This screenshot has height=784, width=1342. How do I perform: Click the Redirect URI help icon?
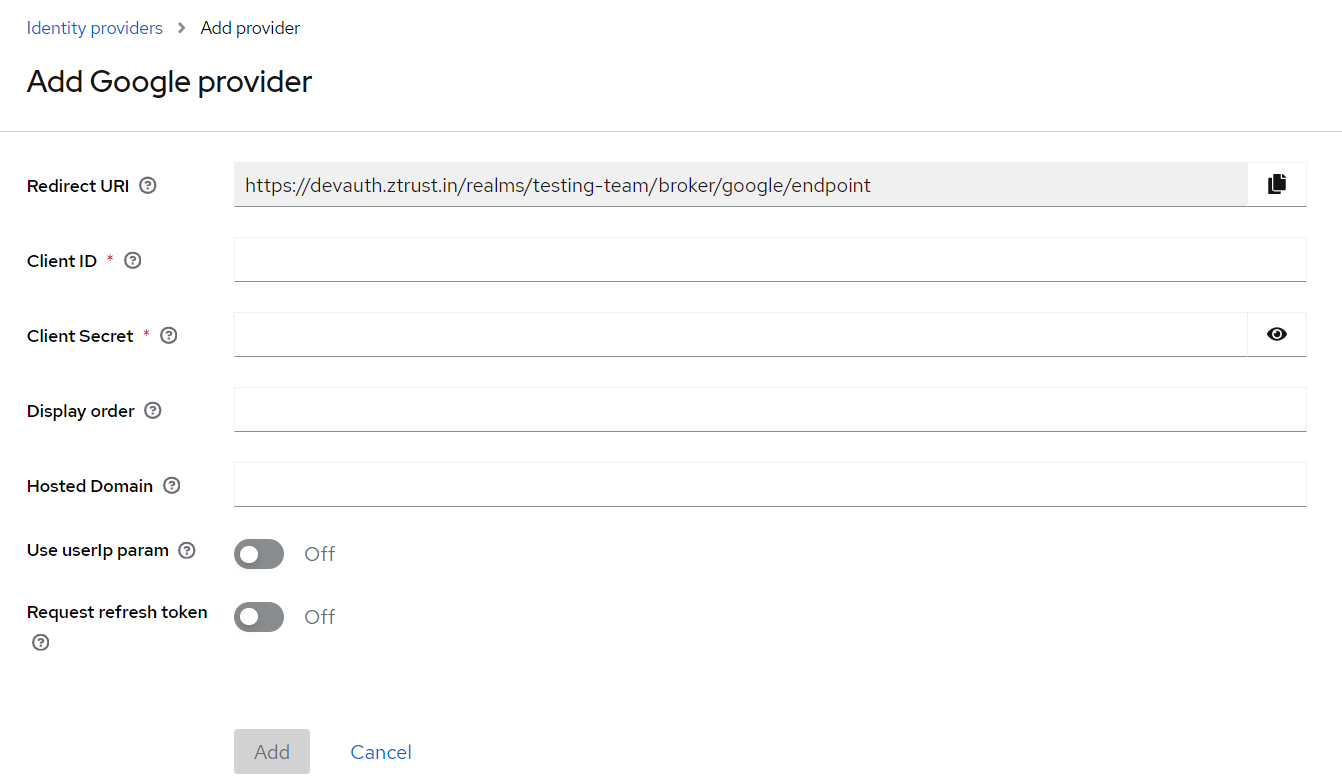[x=148, y=185]
